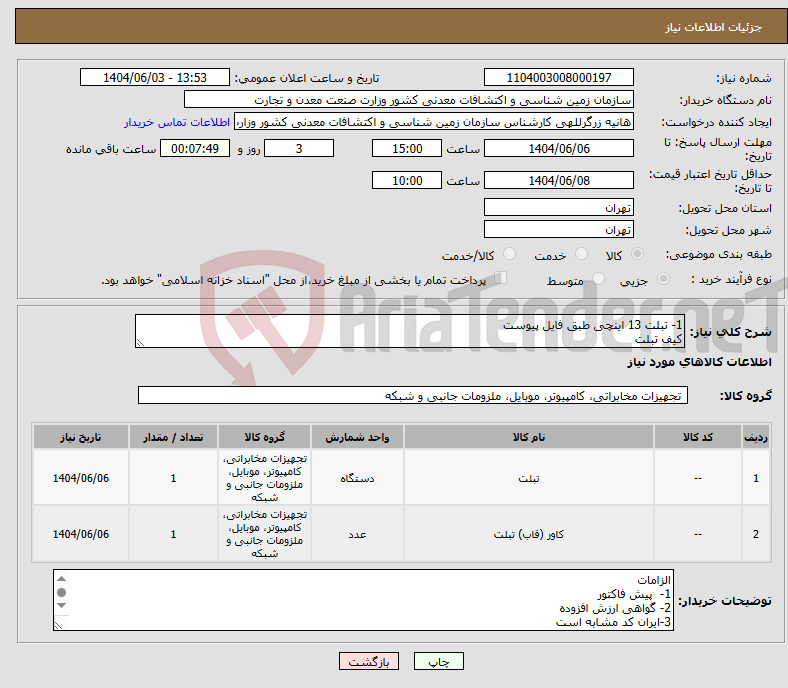Toggle the Islamic treasury payment checkbox
Image resolution: width=788 pixels, height=688 pixels.
501,278
